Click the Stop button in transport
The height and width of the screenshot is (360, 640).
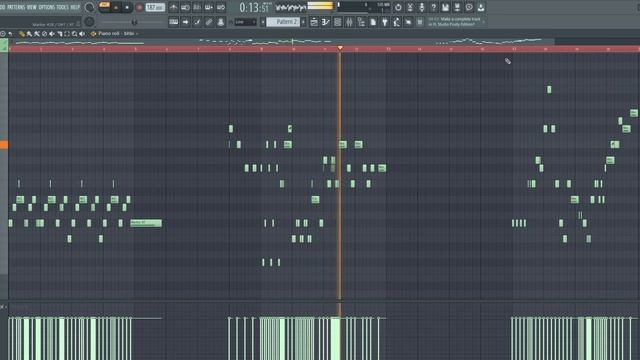point(127,7)
